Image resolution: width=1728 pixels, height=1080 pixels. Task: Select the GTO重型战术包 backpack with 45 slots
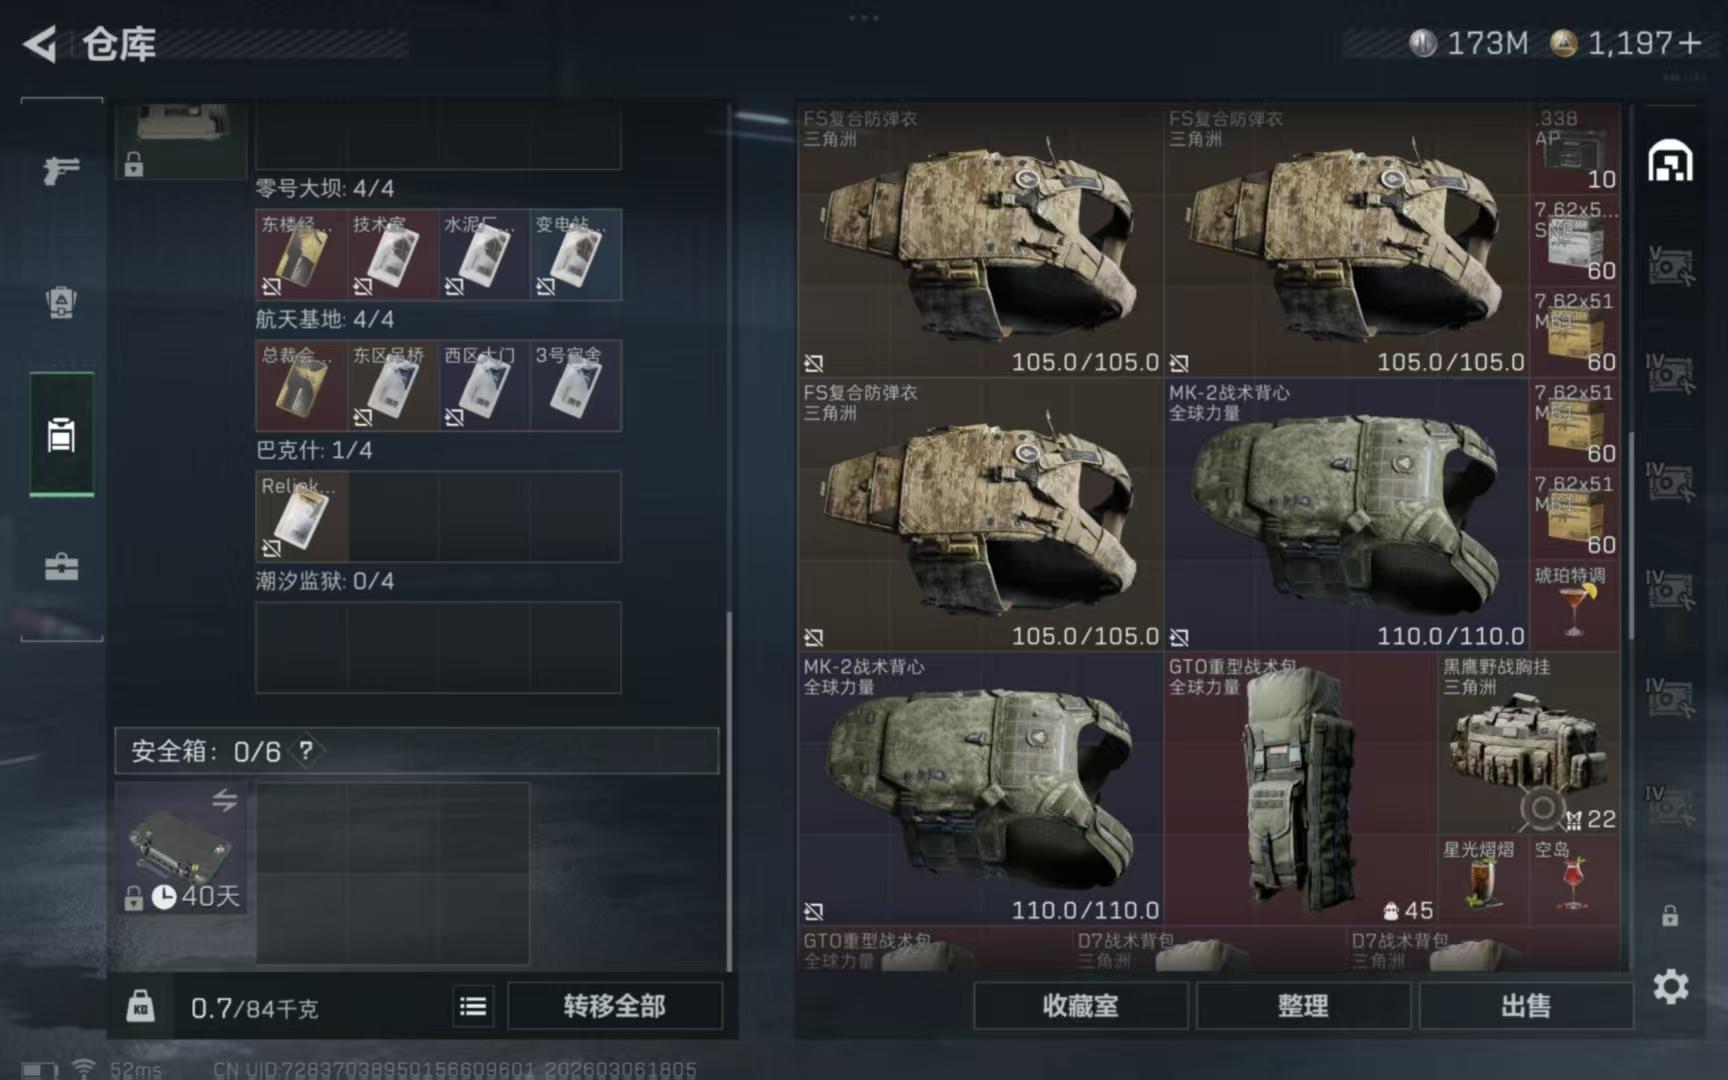tap(1300, 789)
